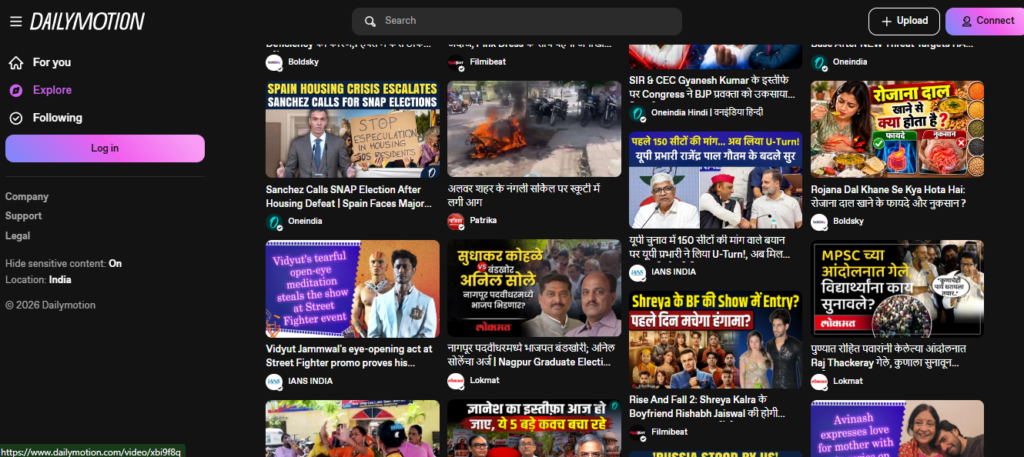Click © 2026 Dailymotion text

point(50,306)
